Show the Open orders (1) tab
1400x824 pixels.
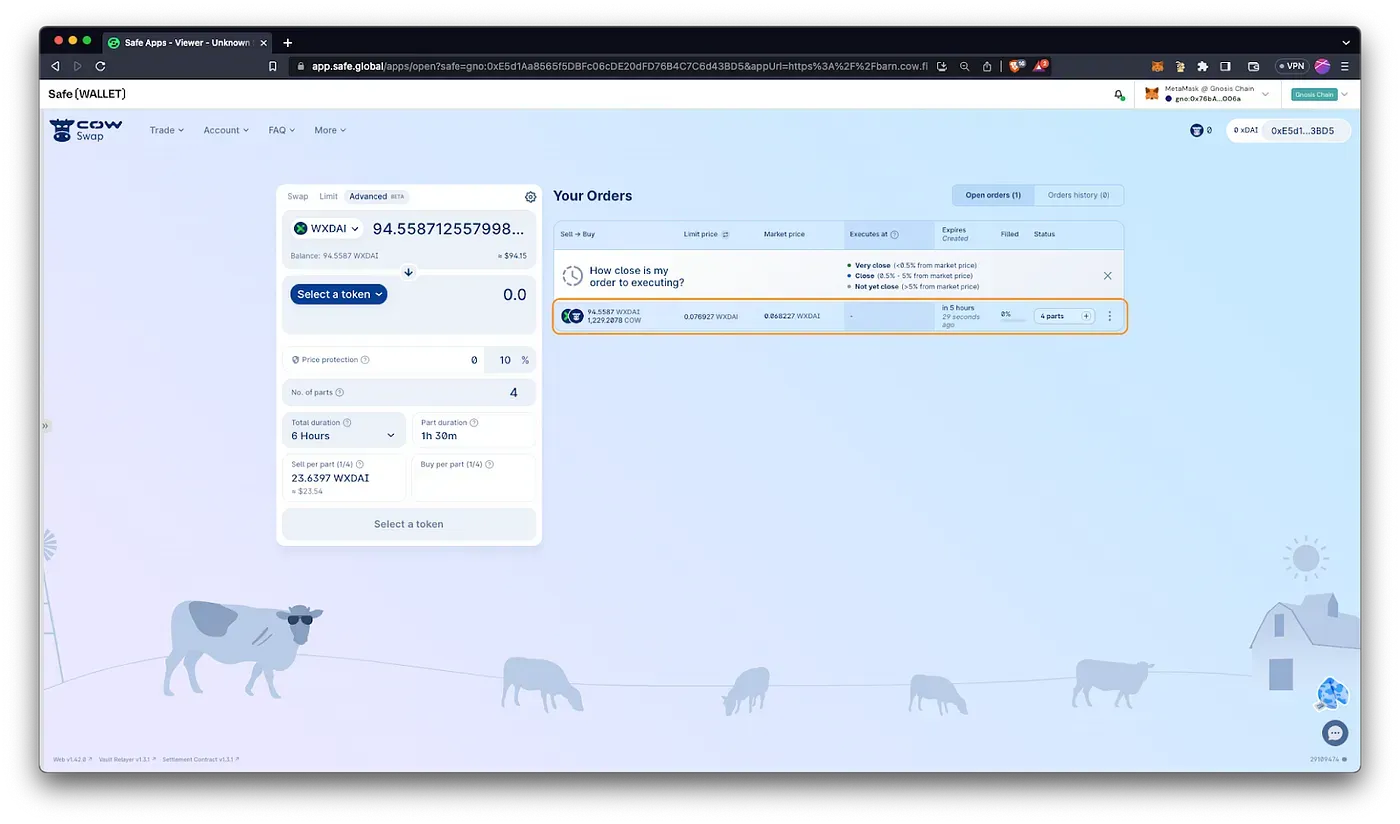[993, 195]
